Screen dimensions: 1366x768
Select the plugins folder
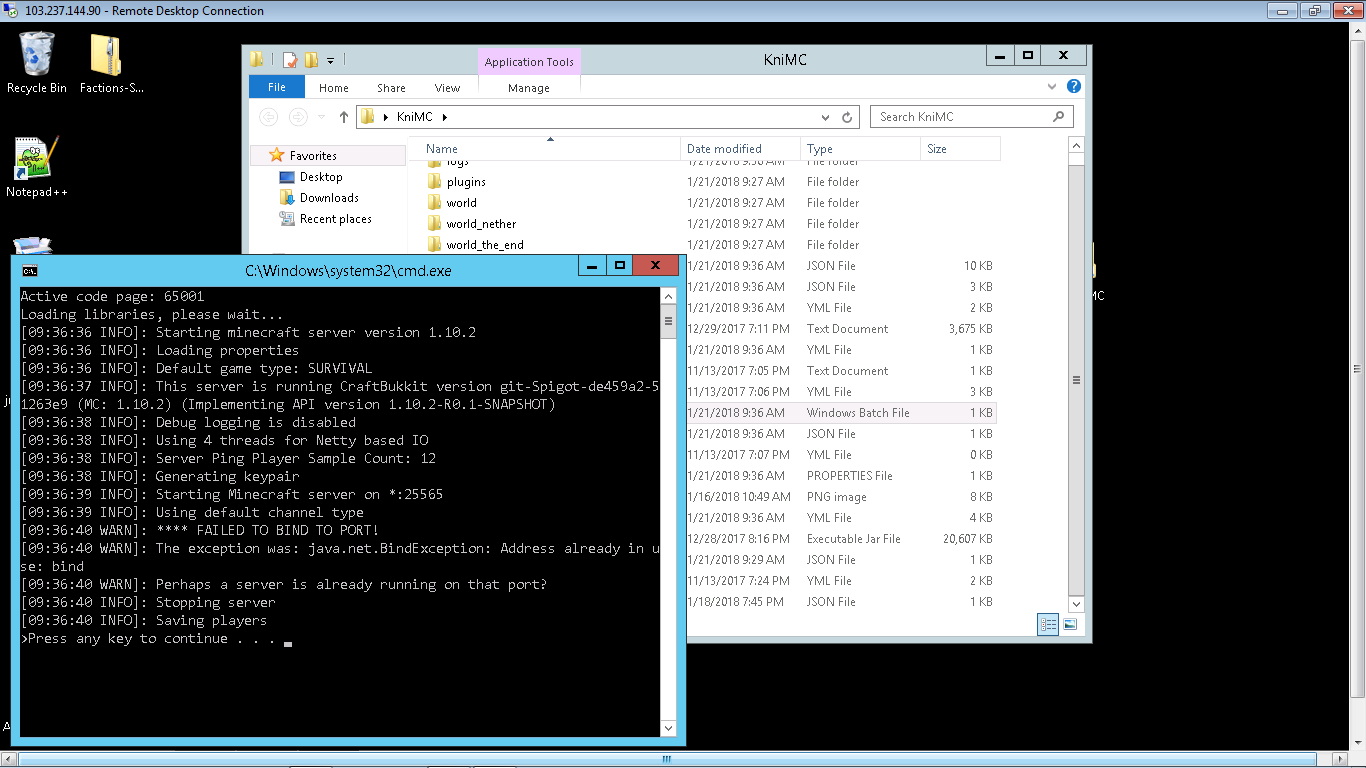(466, 182)
